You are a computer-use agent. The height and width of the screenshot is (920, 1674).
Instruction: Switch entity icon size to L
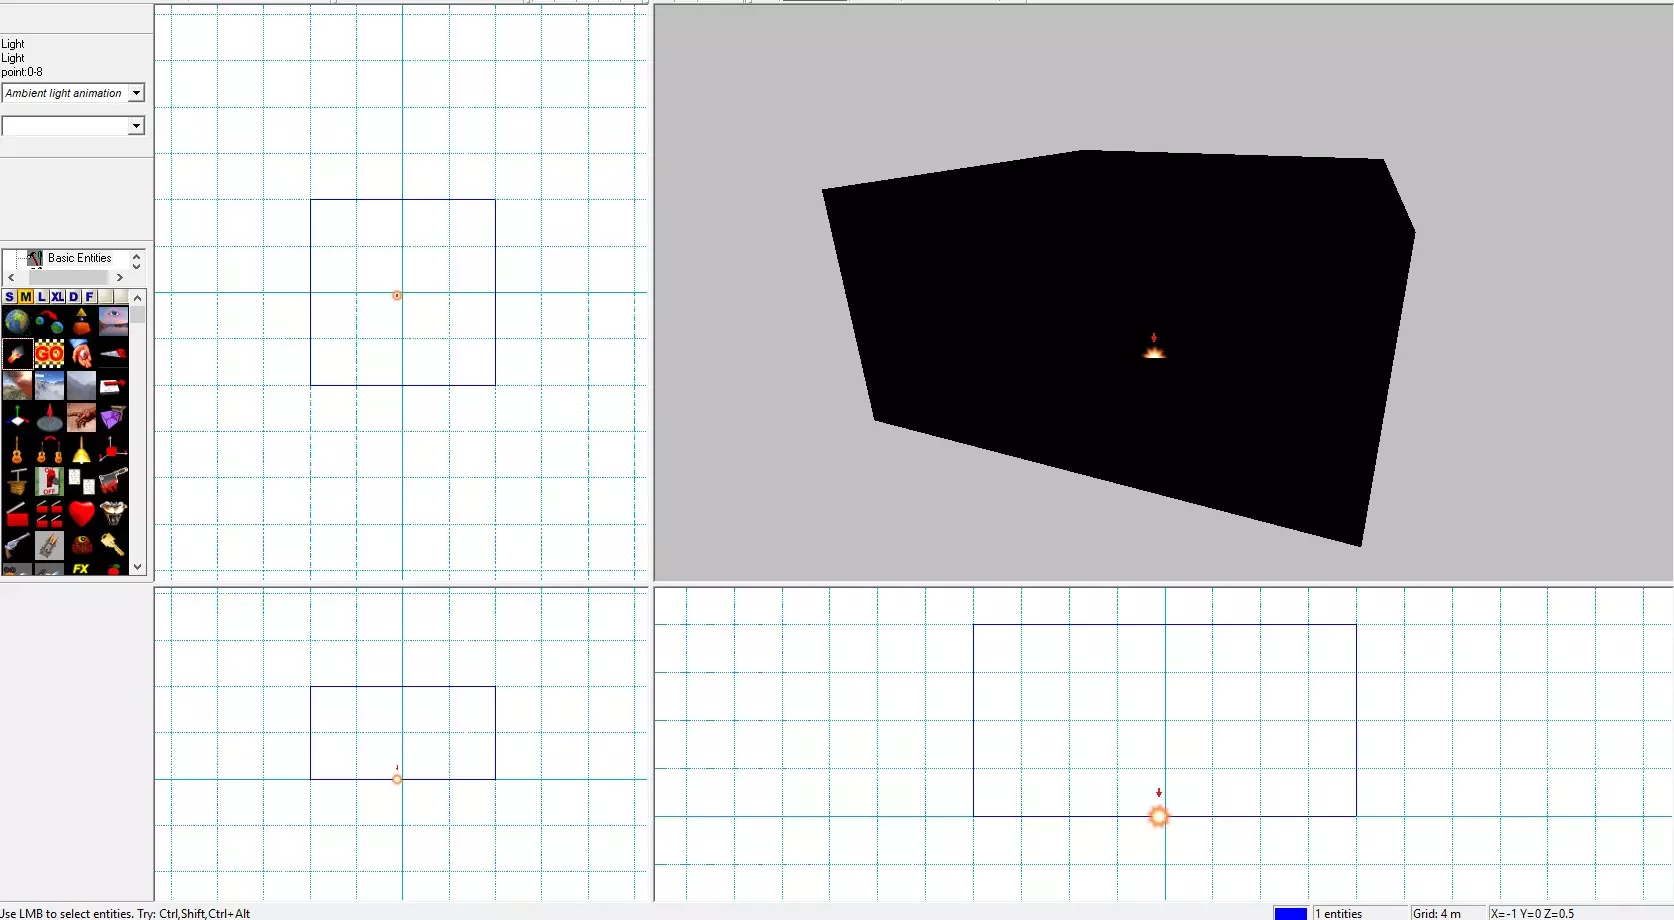pos(42,297)
